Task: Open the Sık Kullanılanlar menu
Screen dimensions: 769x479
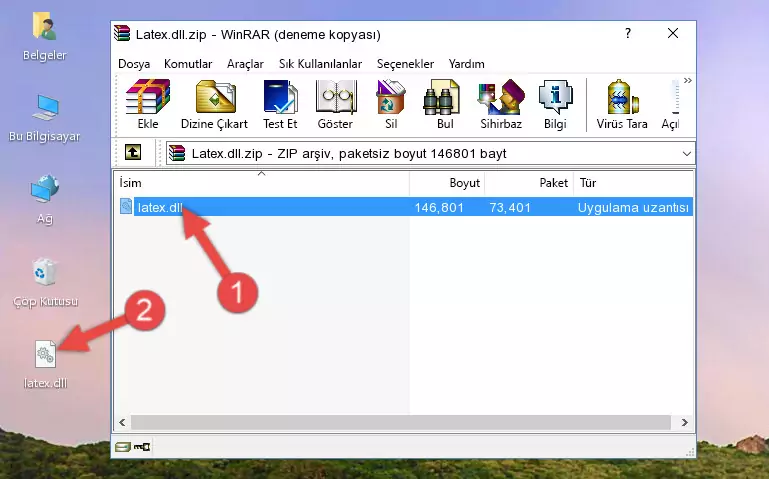Action: pos(320,64)
